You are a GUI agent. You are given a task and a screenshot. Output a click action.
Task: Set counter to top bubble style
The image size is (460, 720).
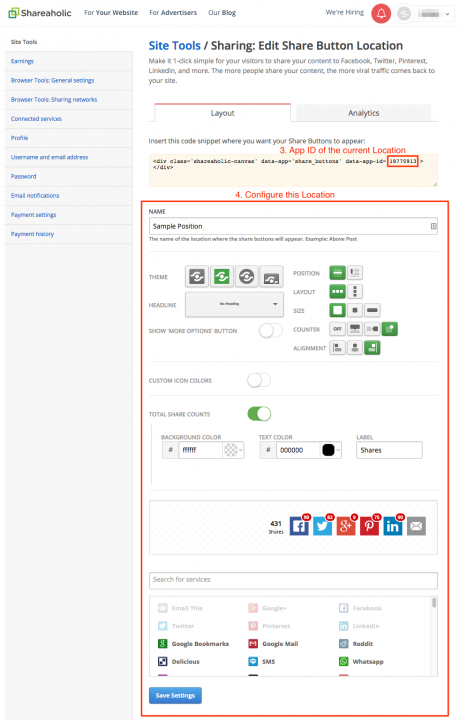tap(355, 329)
